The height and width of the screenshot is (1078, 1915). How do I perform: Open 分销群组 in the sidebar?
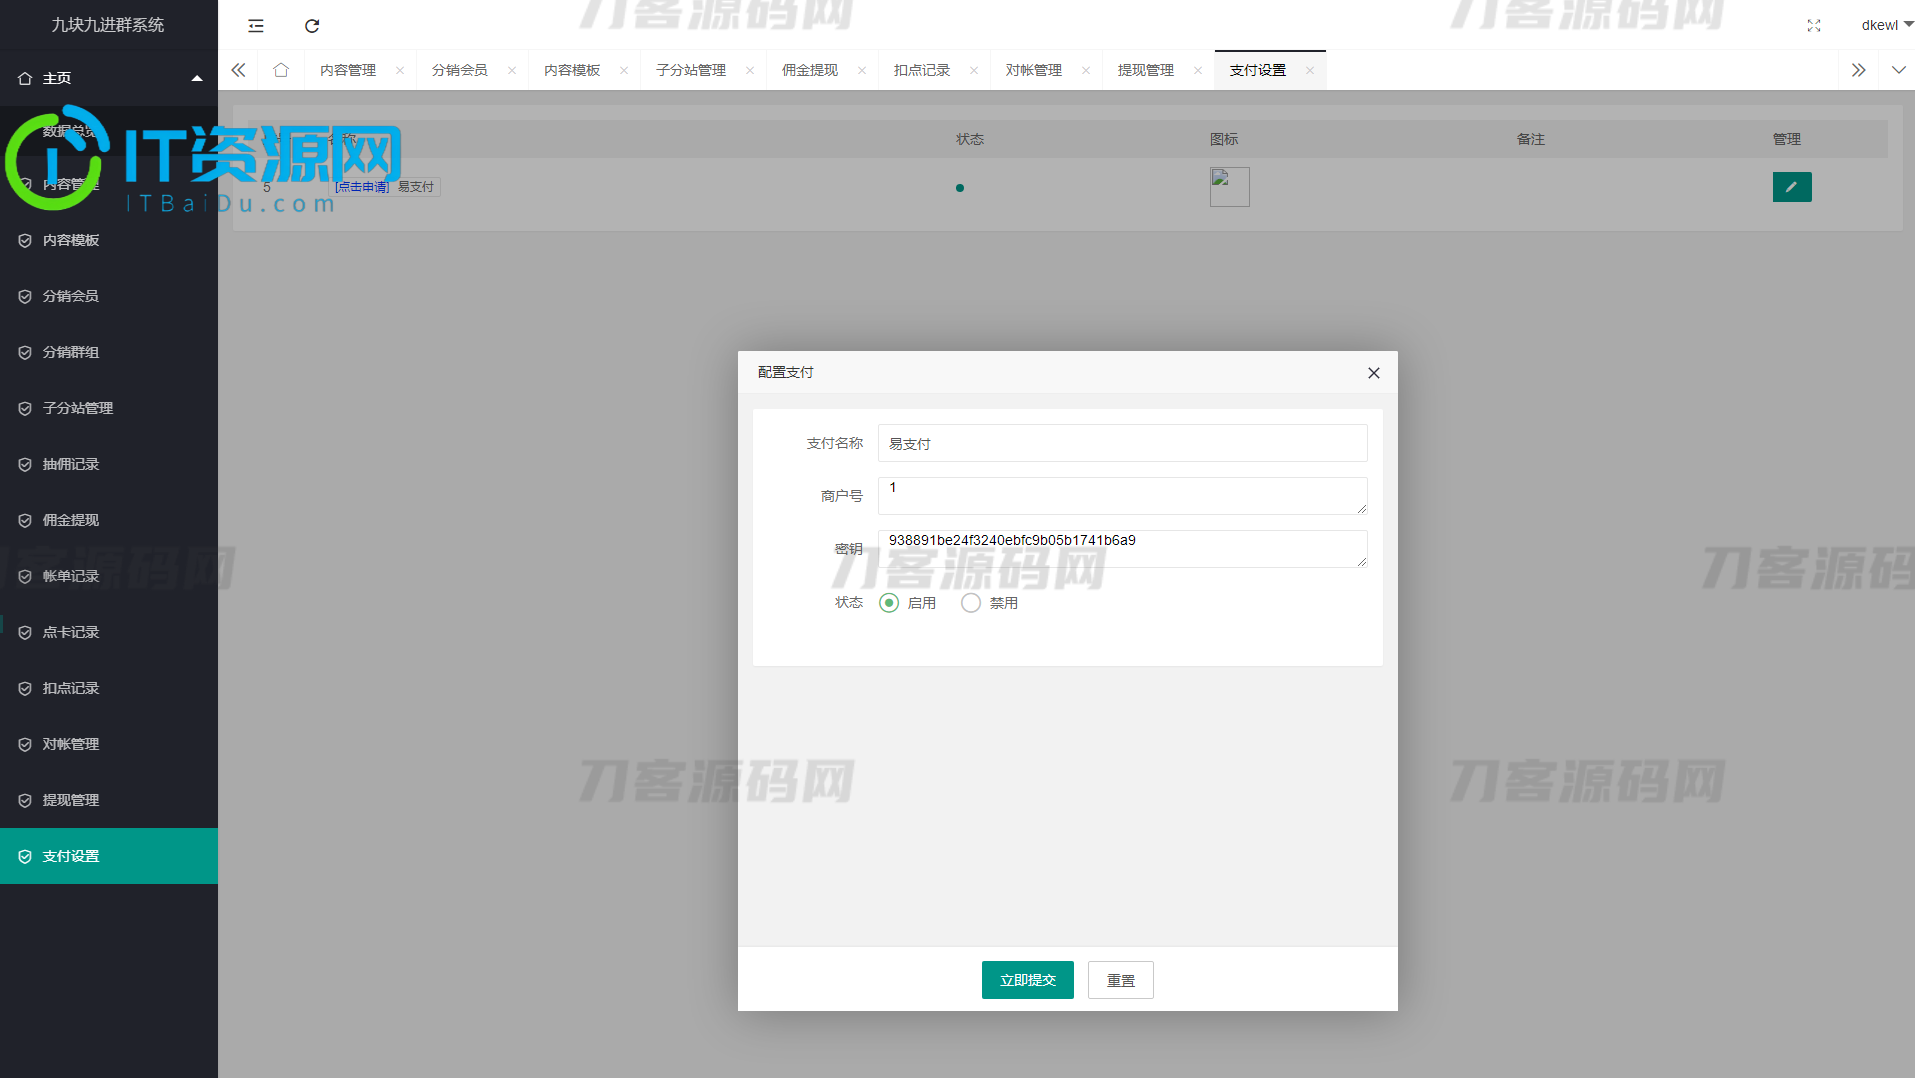click(109, 352)
